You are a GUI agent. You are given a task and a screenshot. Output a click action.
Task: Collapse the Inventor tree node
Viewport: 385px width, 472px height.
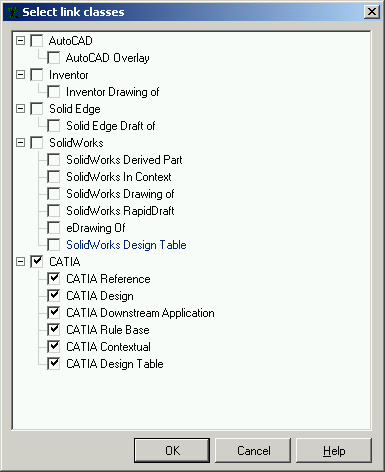pos(20,75)
